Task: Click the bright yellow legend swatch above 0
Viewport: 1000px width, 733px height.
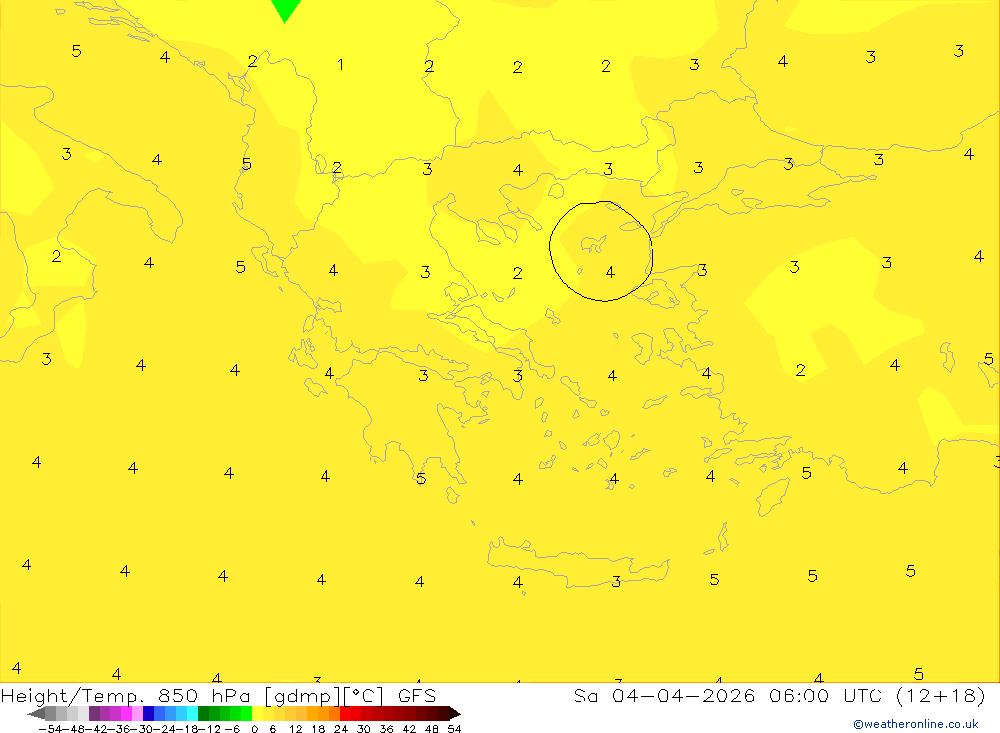Action: [258, 713]
